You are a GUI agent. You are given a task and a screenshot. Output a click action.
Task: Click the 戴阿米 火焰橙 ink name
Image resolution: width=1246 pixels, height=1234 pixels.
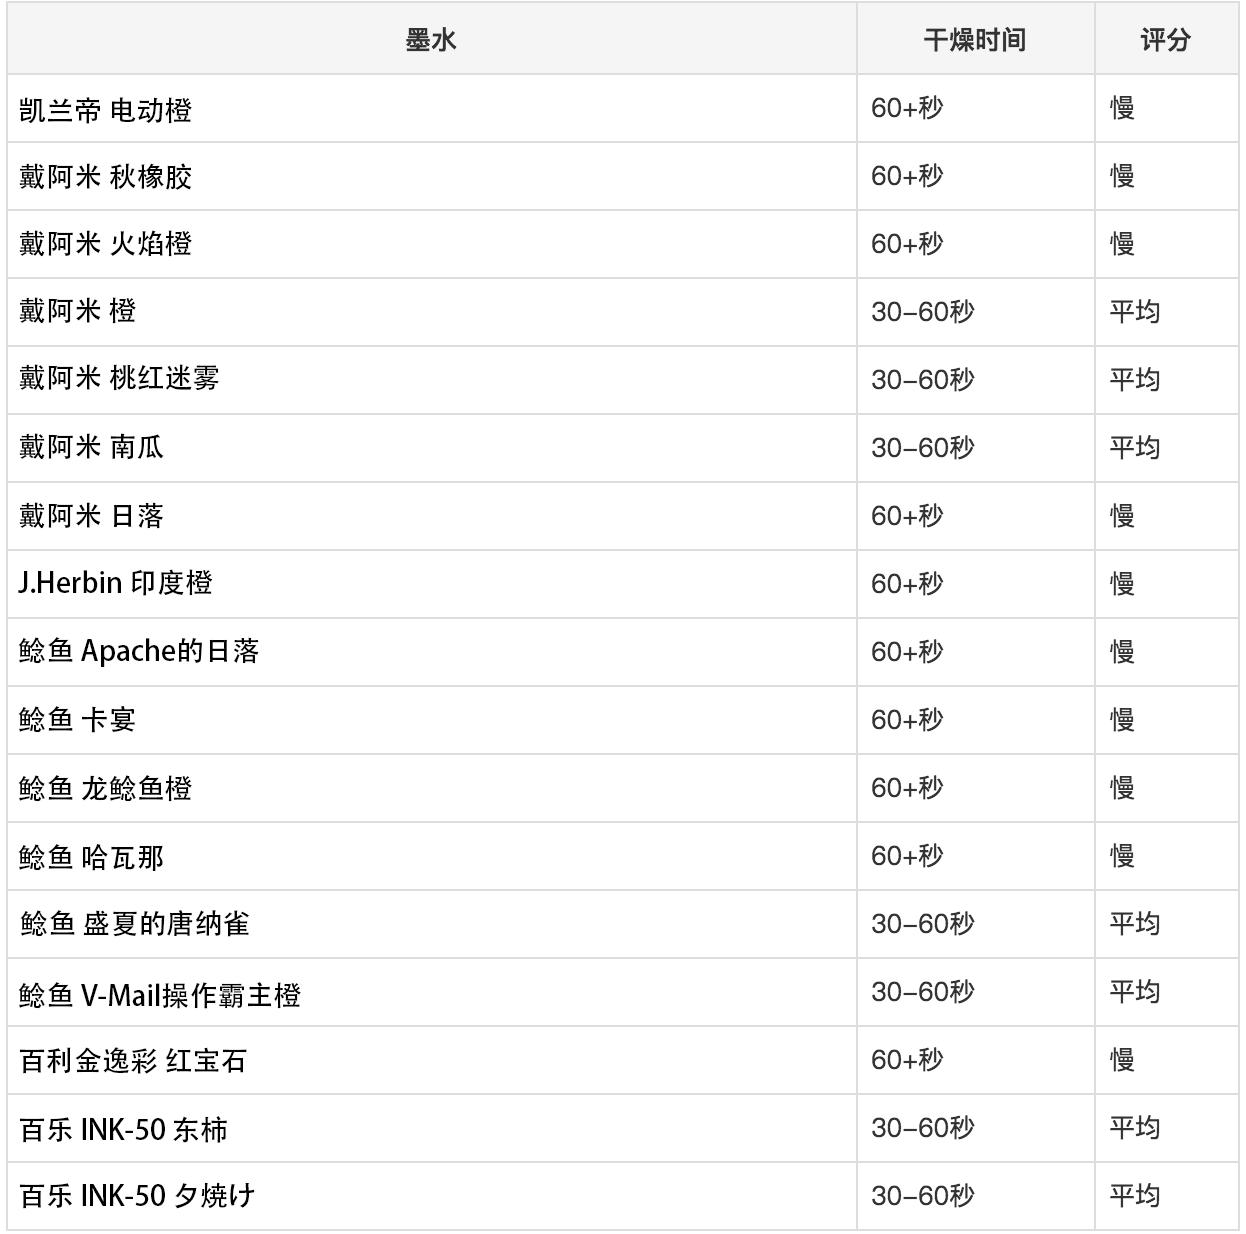(x=105, y=244)
